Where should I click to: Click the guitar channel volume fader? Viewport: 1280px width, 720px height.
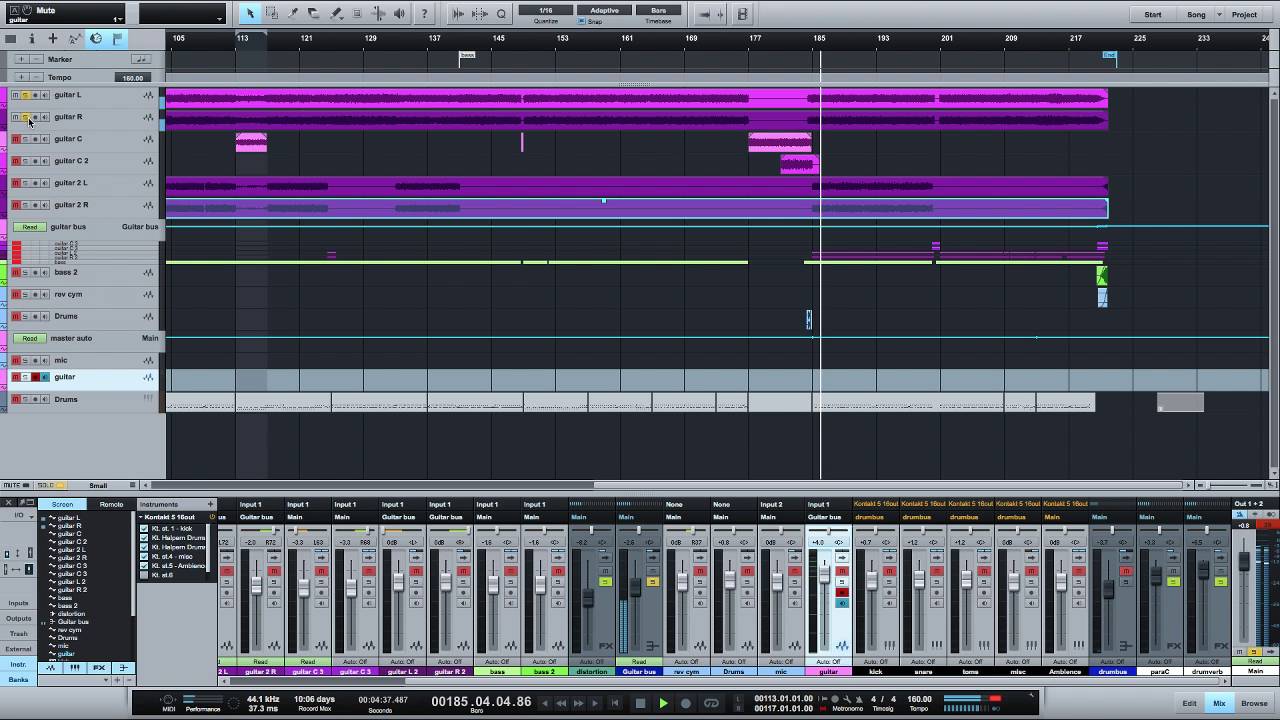click(x=825, y=572)
